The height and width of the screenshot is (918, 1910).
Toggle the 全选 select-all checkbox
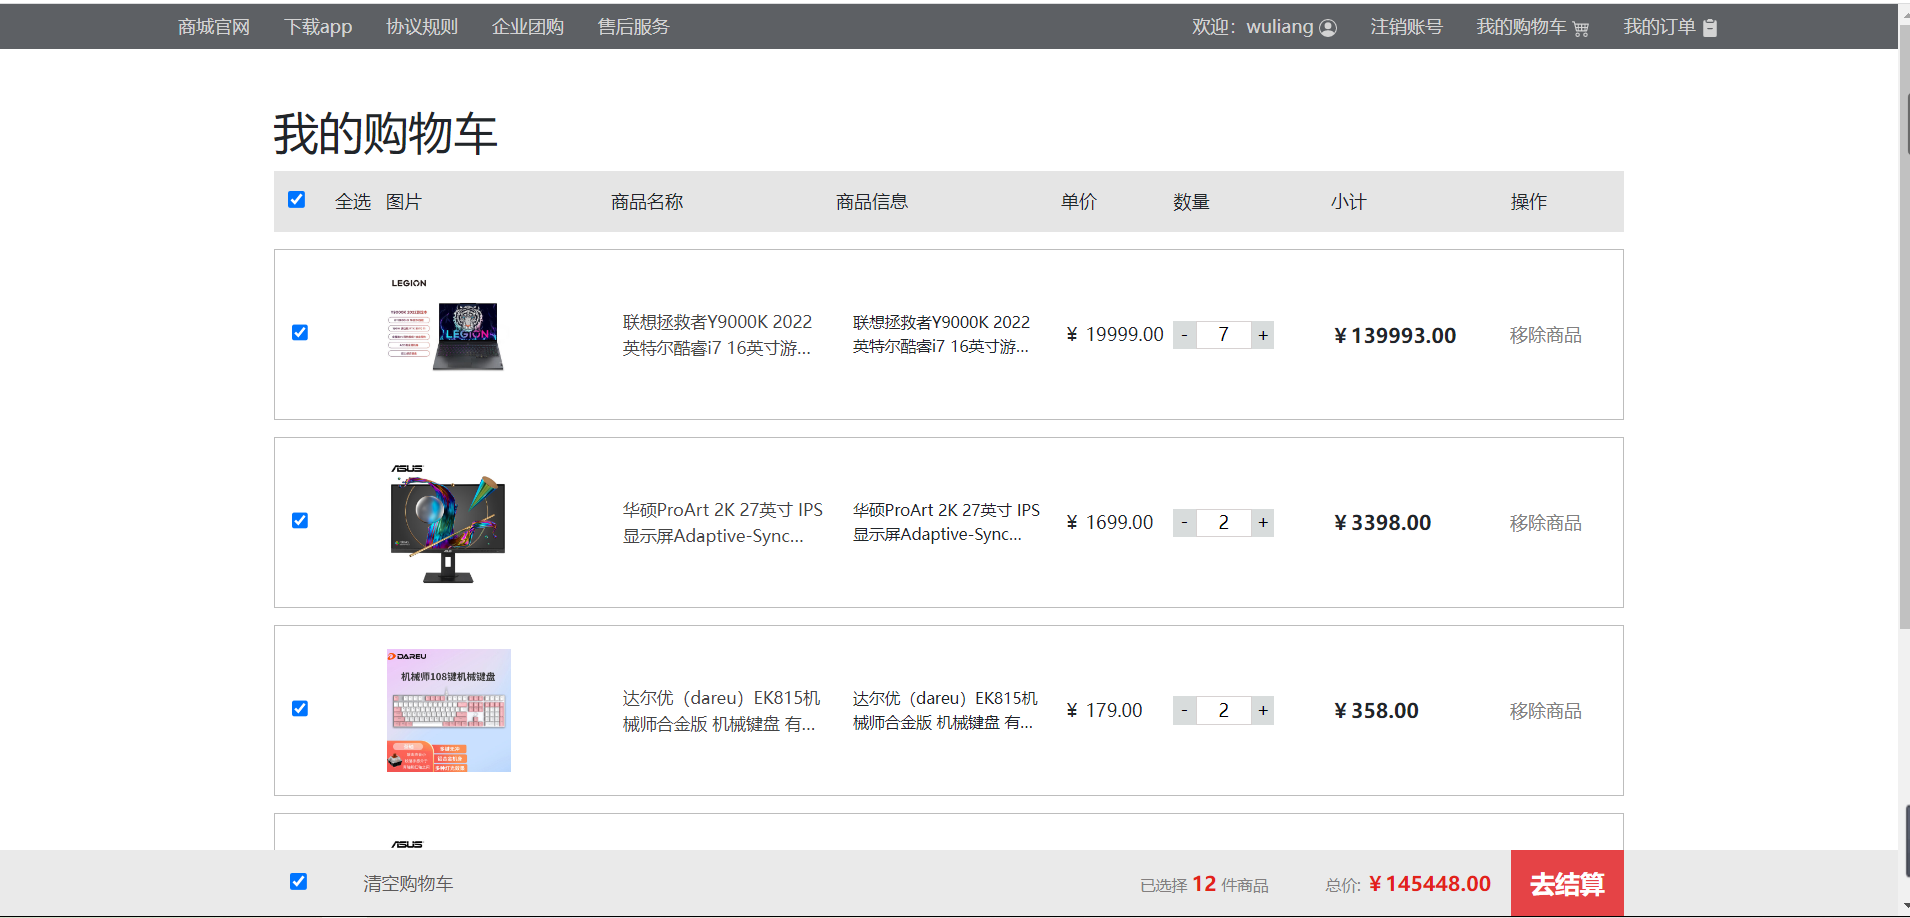tap(296, 200)
